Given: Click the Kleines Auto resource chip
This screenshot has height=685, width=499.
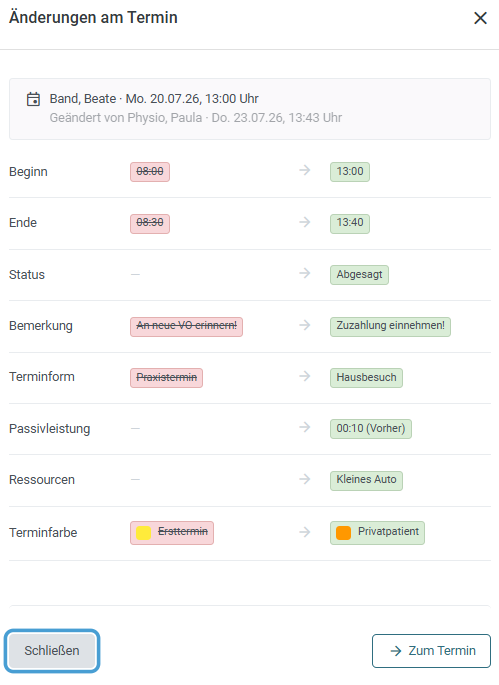Looking at the screenshot, I should pyautogui.click(x=366, y=480).
